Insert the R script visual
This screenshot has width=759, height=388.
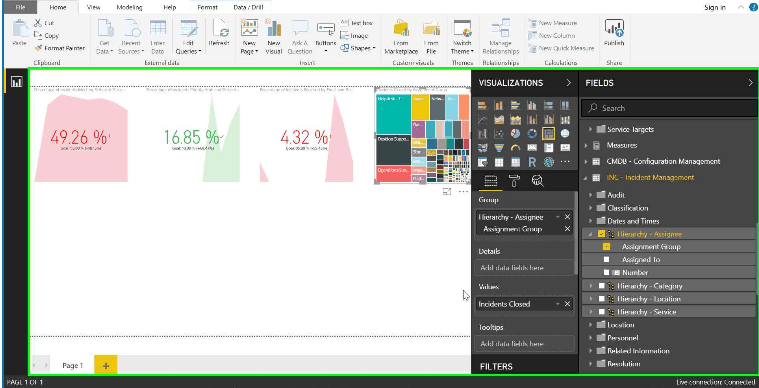pyautogui.click(x=532, y=162)
